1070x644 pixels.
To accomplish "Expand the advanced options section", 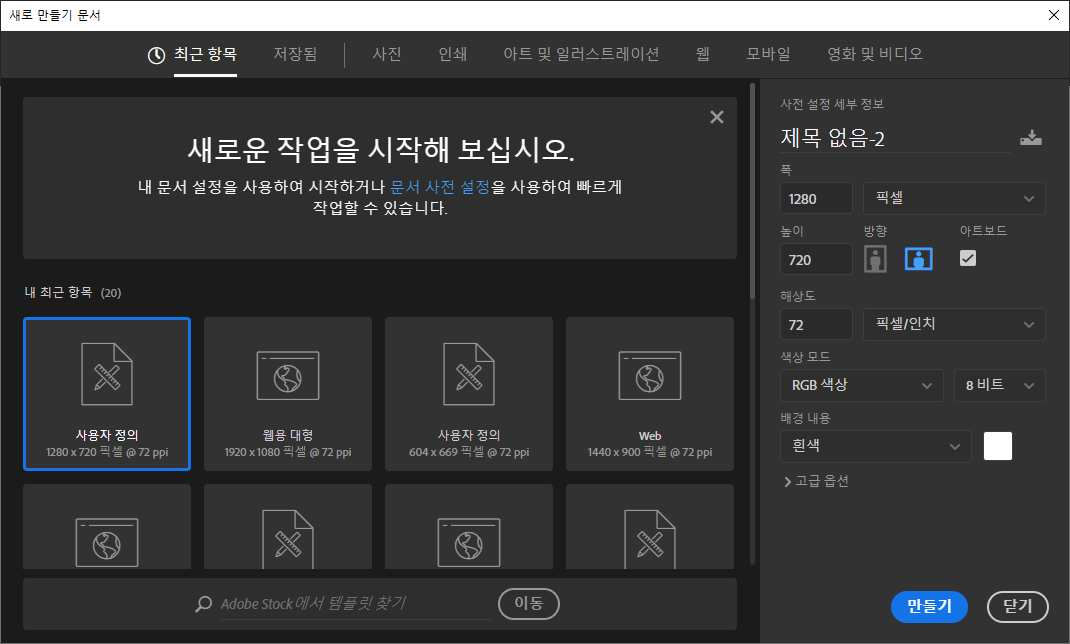I will [x=816, y=481].
